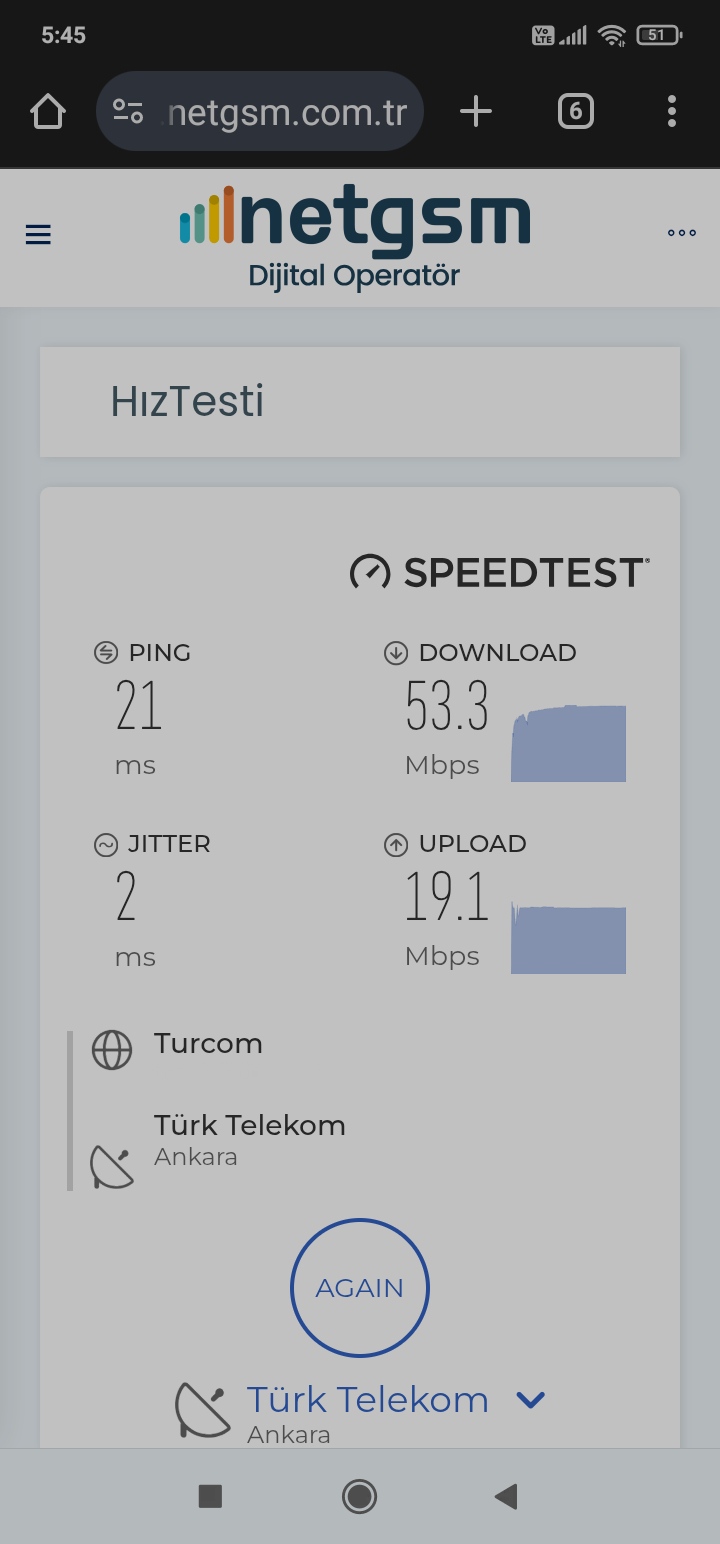Tap the Speedtest gauge logo

tap(370, 573)
